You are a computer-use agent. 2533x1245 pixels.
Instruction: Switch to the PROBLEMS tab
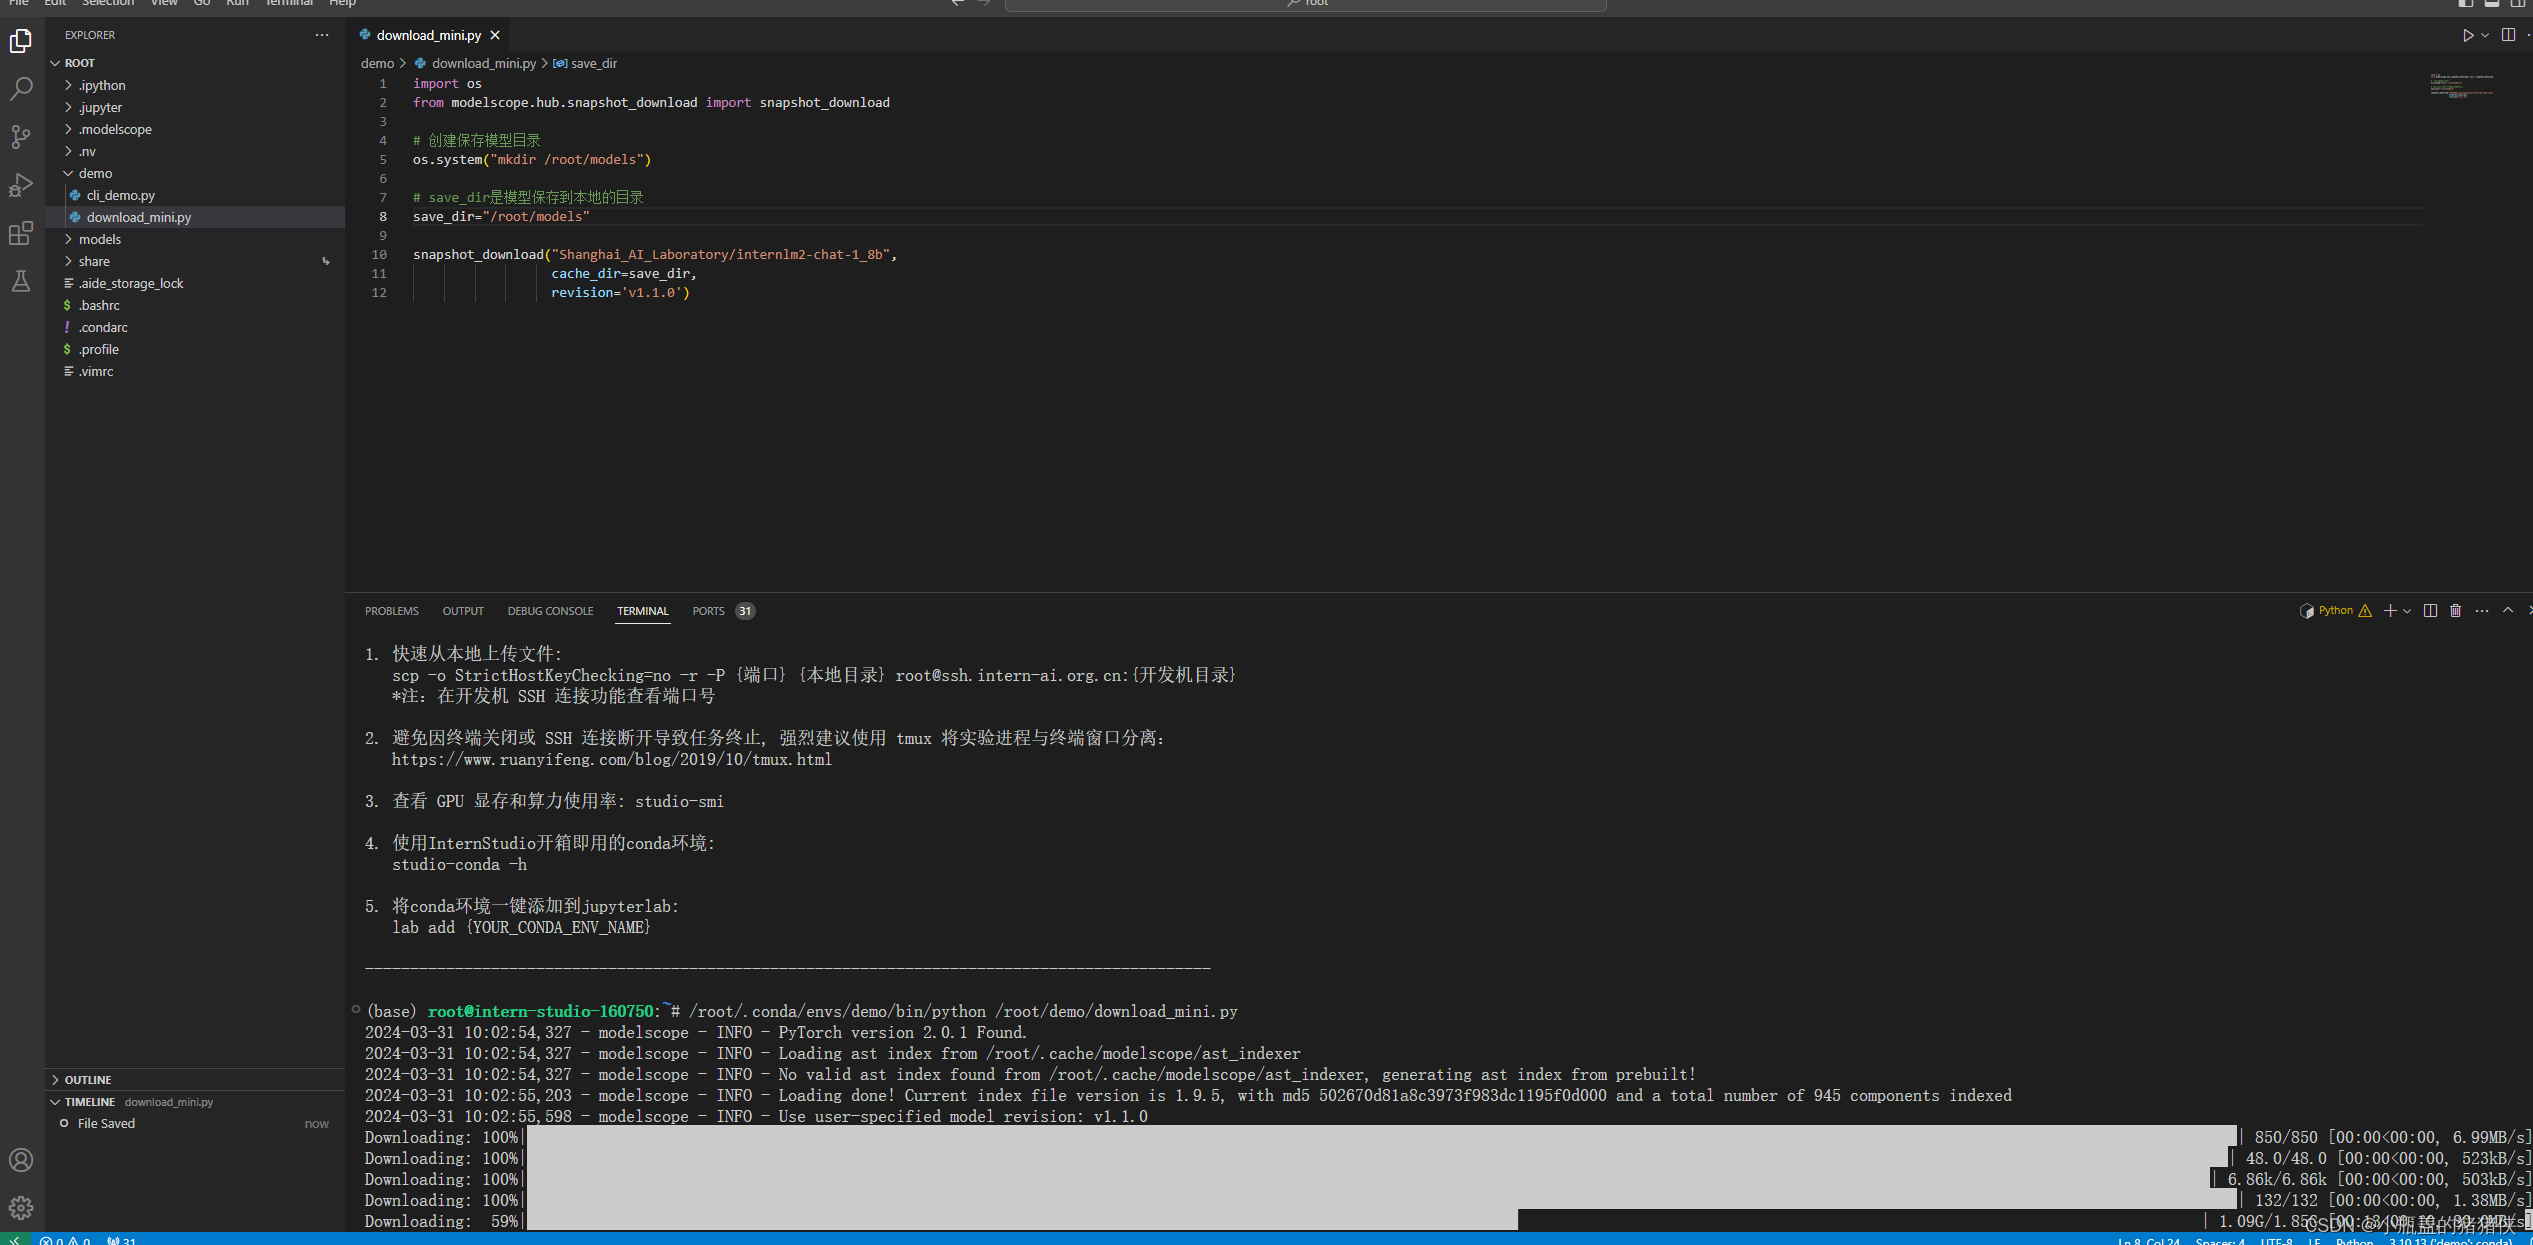391,610
